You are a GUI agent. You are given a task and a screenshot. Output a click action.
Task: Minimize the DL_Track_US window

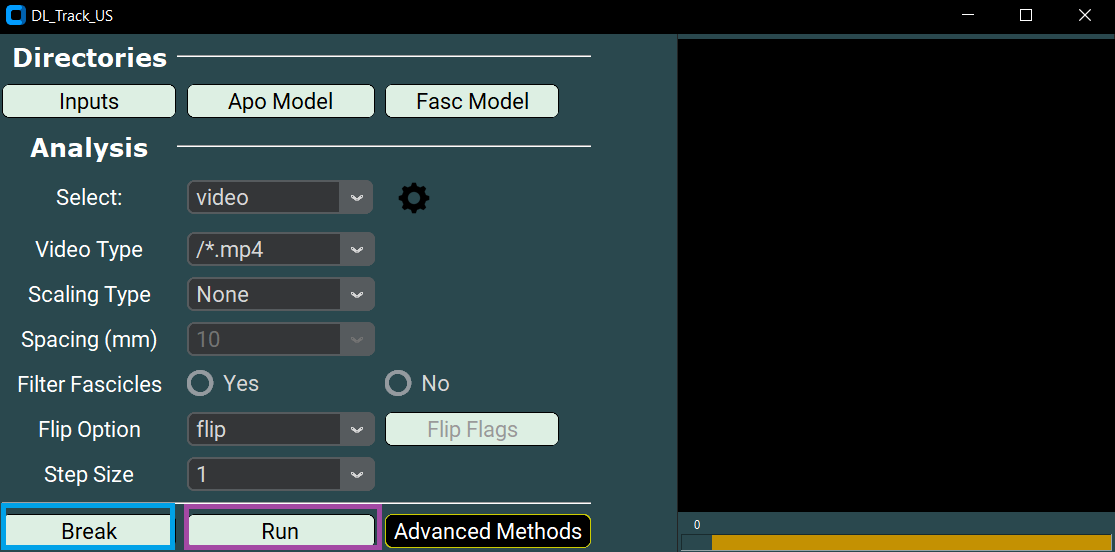click(x=967, y=16)
